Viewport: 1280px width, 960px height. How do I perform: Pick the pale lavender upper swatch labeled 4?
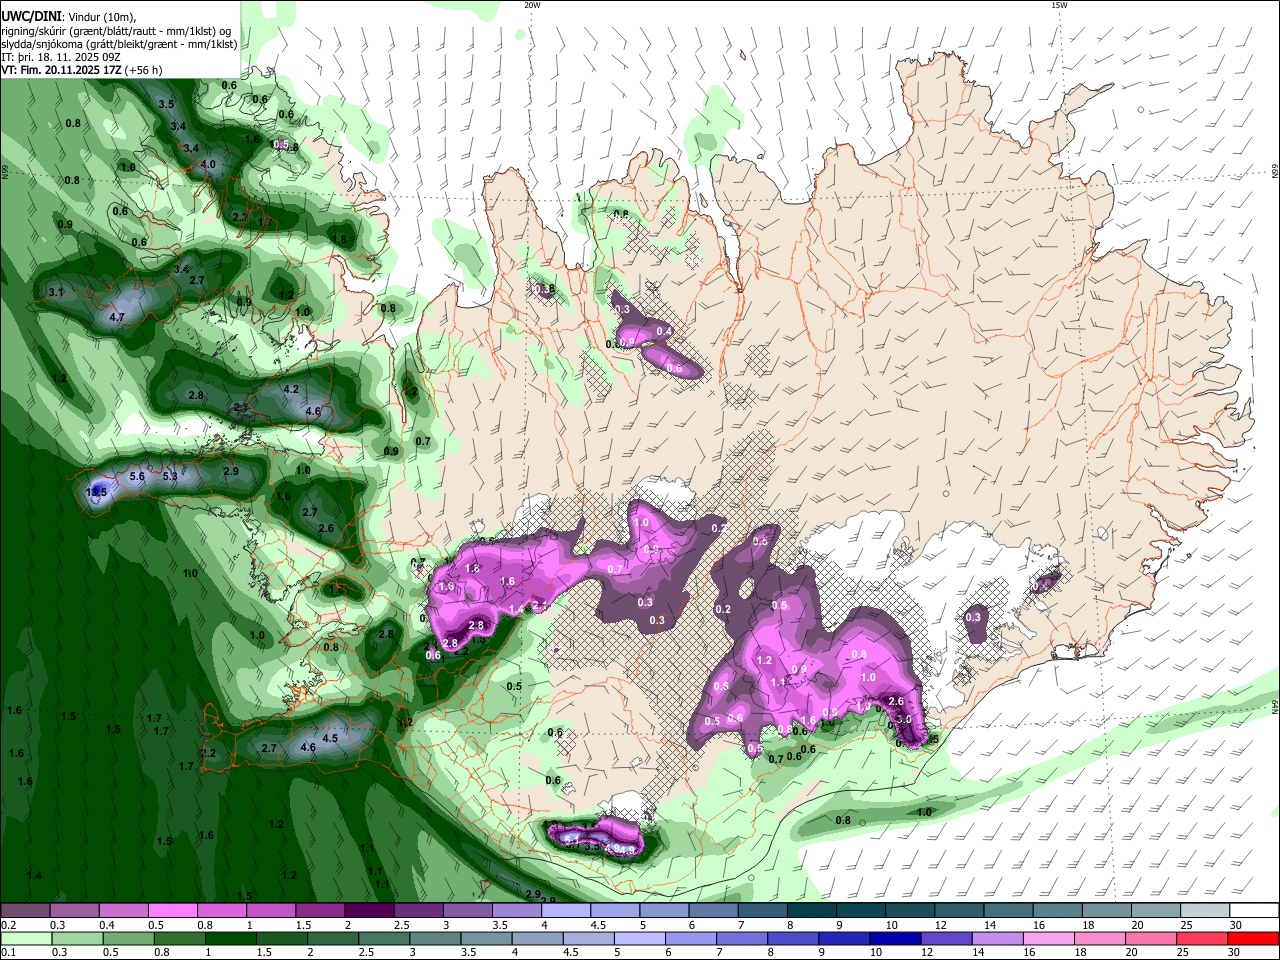pos(564,911)
